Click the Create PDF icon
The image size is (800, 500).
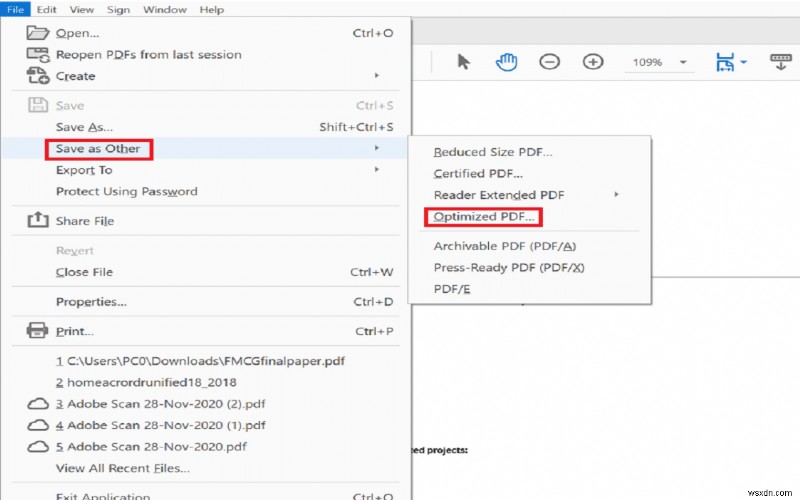pyautogui.click(x=38, y=76)
